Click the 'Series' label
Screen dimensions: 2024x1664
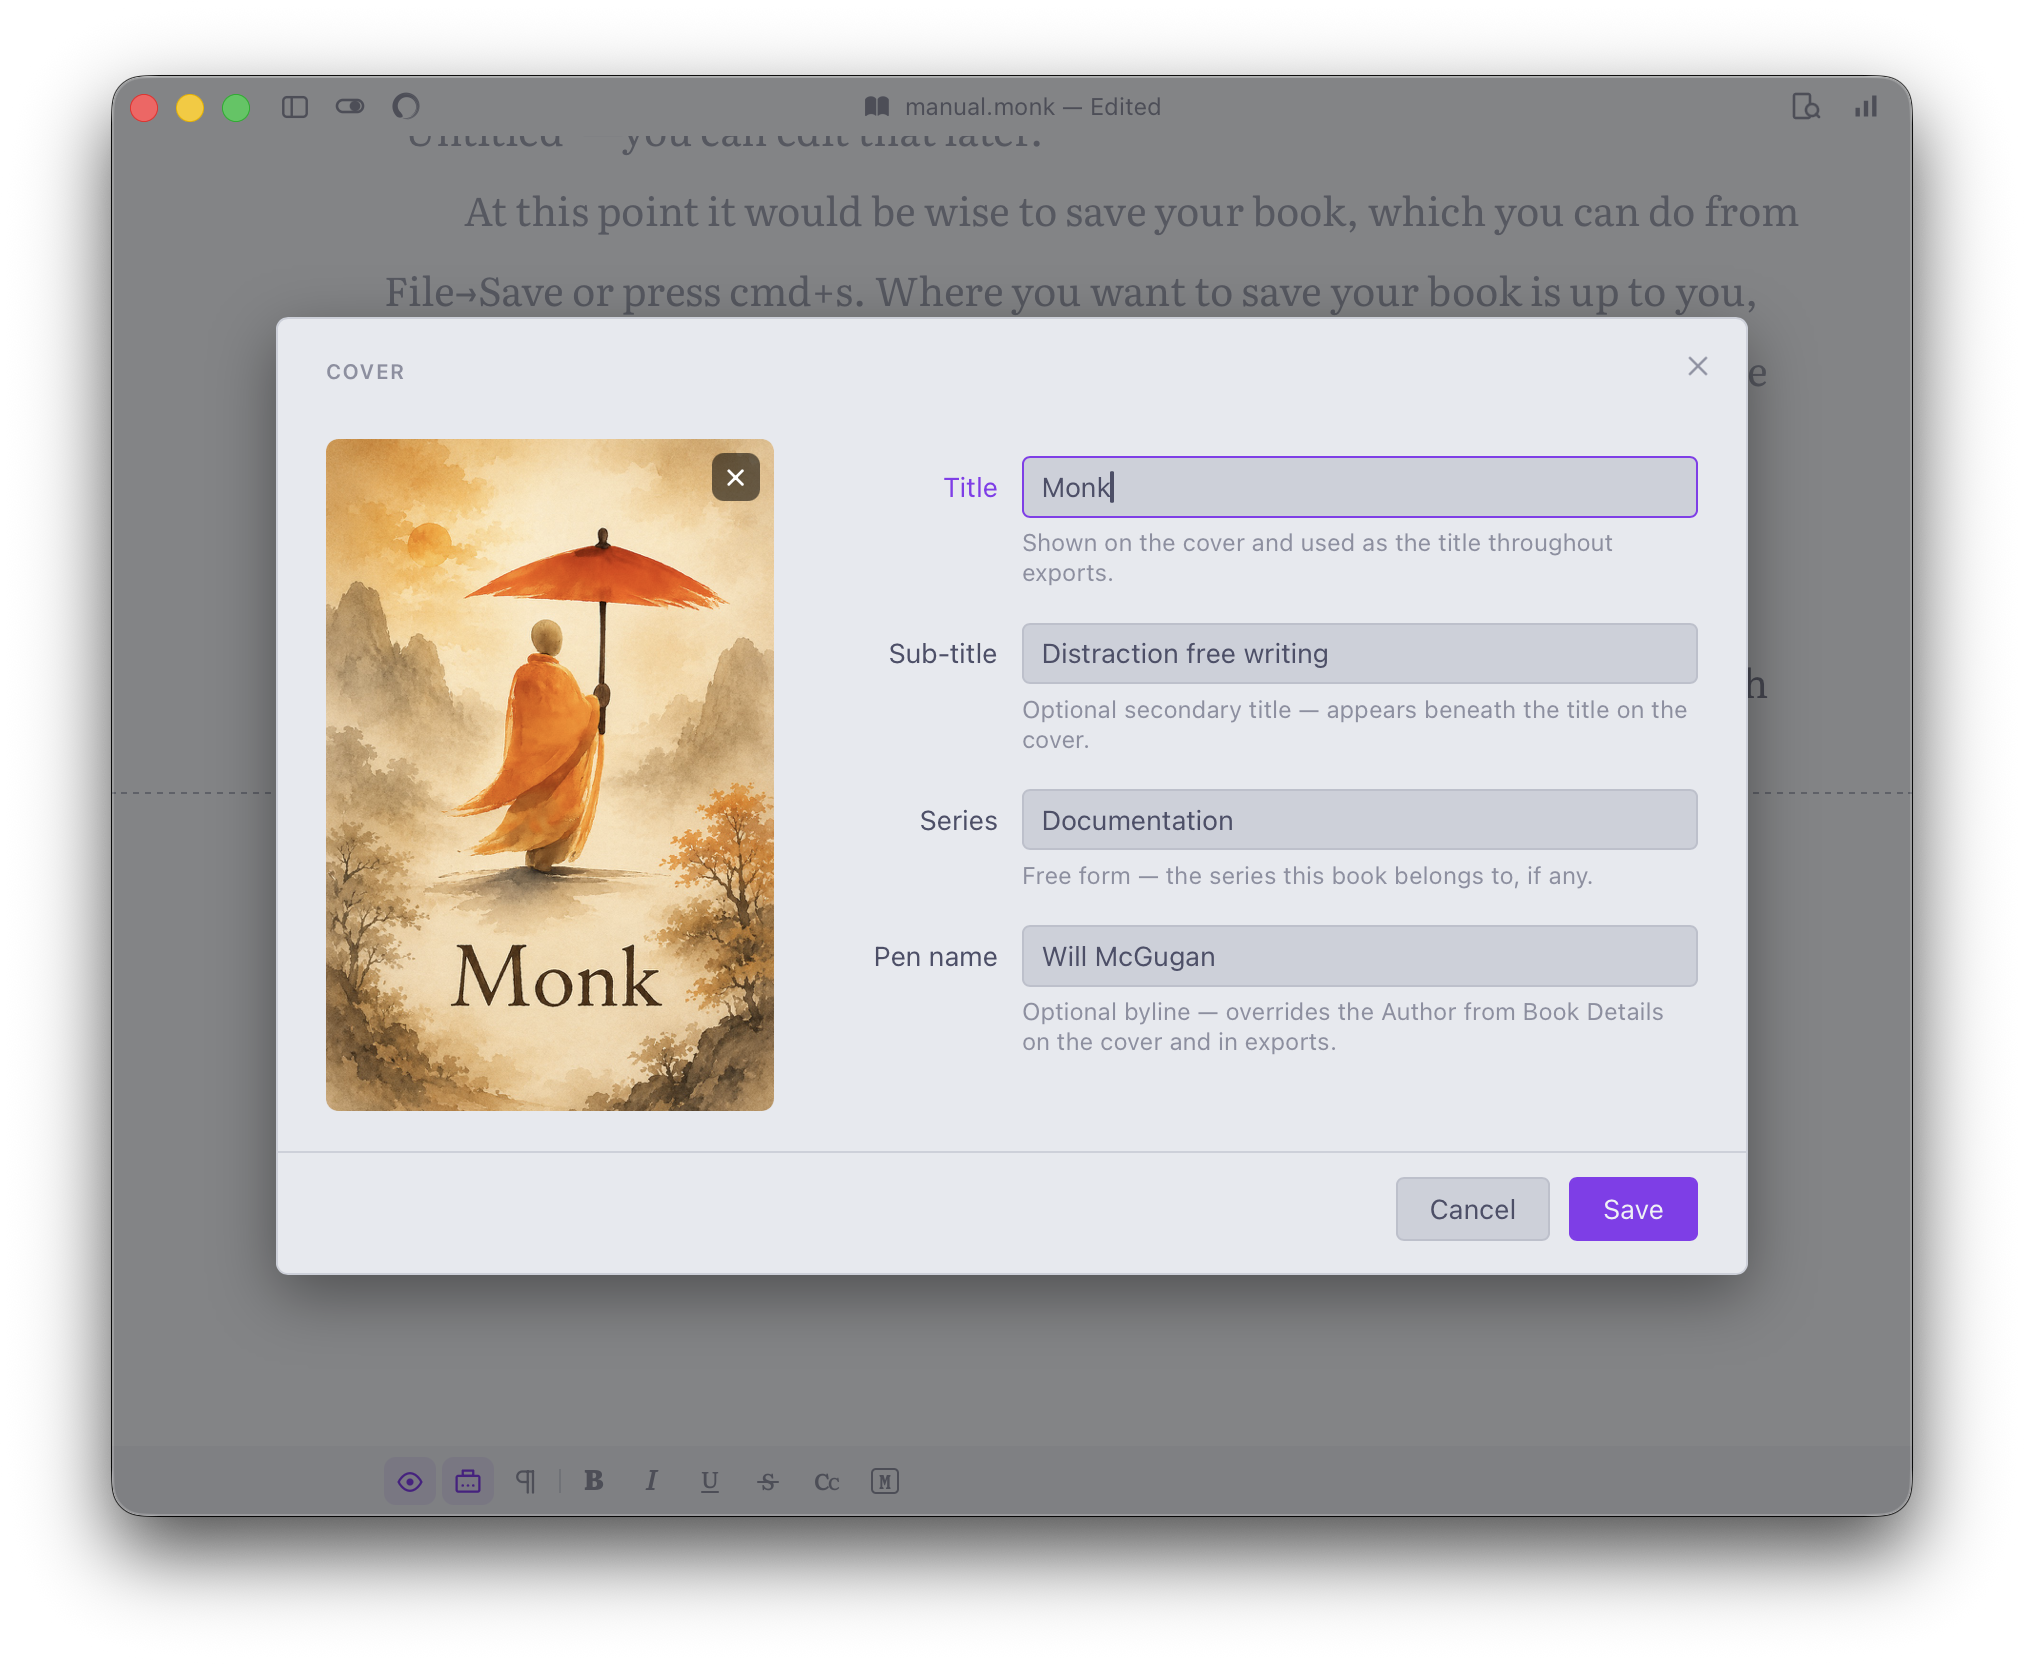[x=958, y=820]
